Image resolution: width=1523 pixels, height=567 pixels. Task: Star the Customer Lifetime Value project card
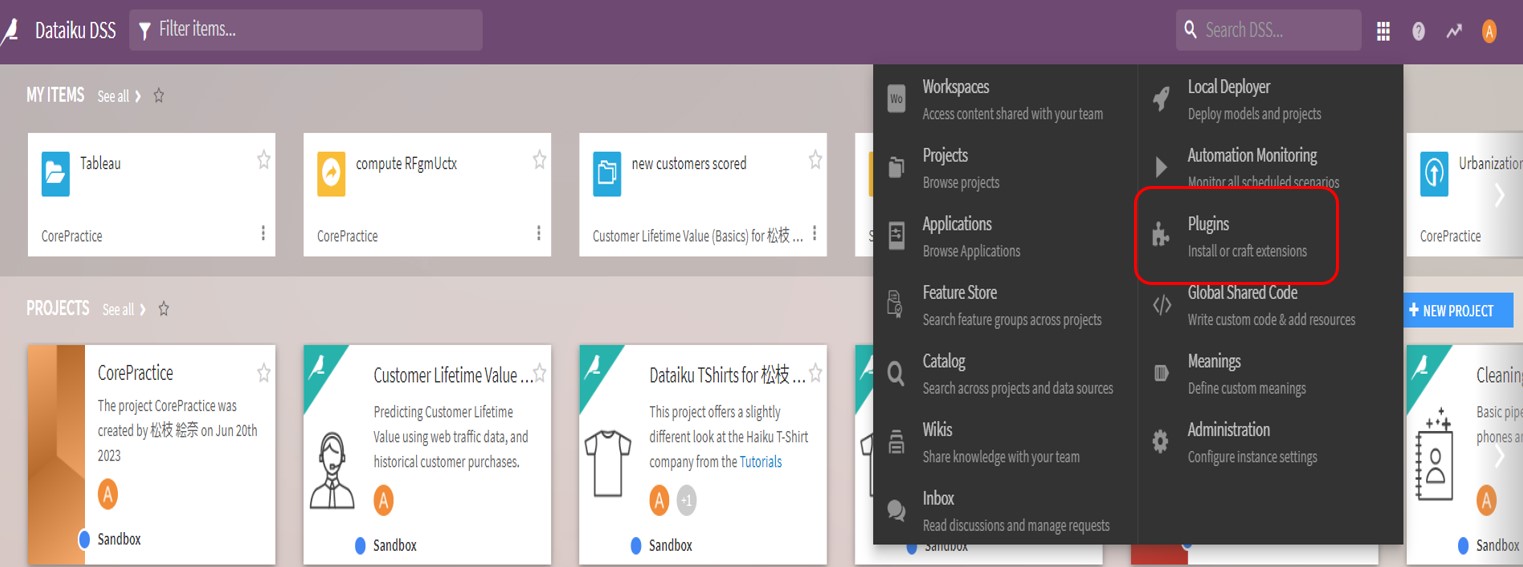pyautogui.click(x=539, y=373)
